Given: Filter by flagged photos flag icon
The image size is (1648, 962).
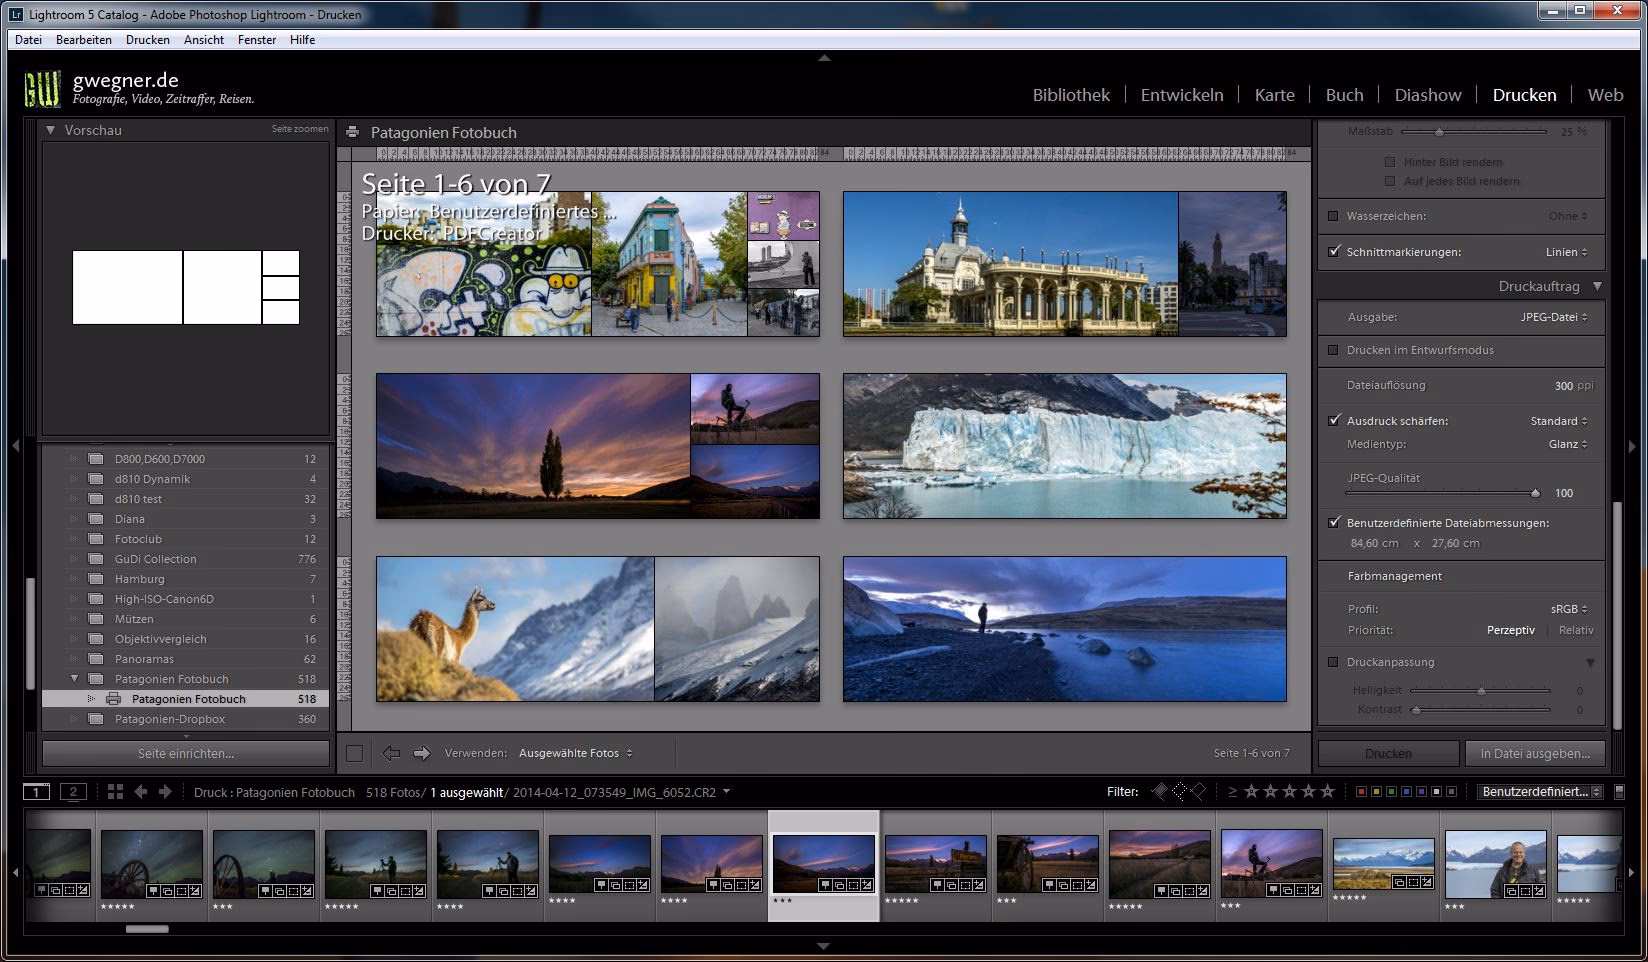Looking at the screenshot, I should coord(1159,792).
